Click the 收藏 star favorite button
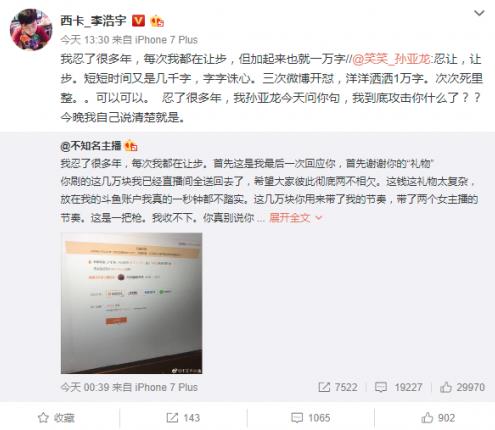495x430 pixels. (x=56, y=418)
